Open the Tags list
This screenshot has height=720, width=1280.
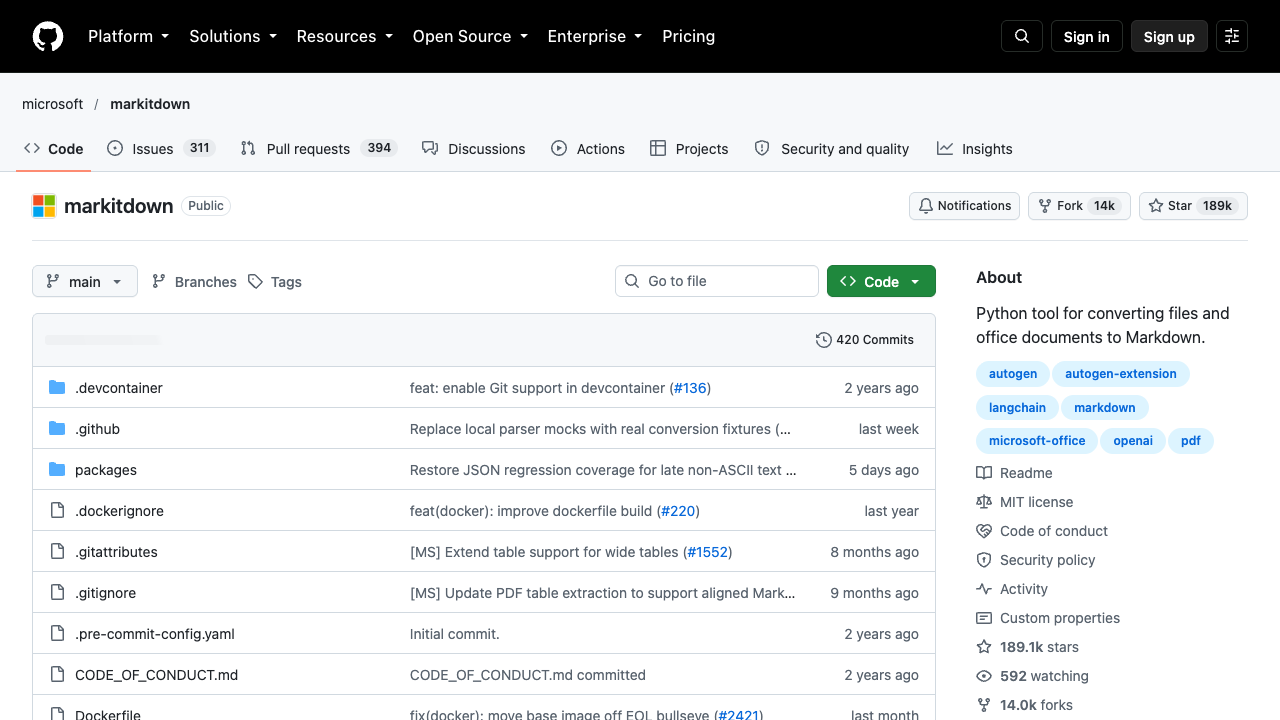(275, 282)
